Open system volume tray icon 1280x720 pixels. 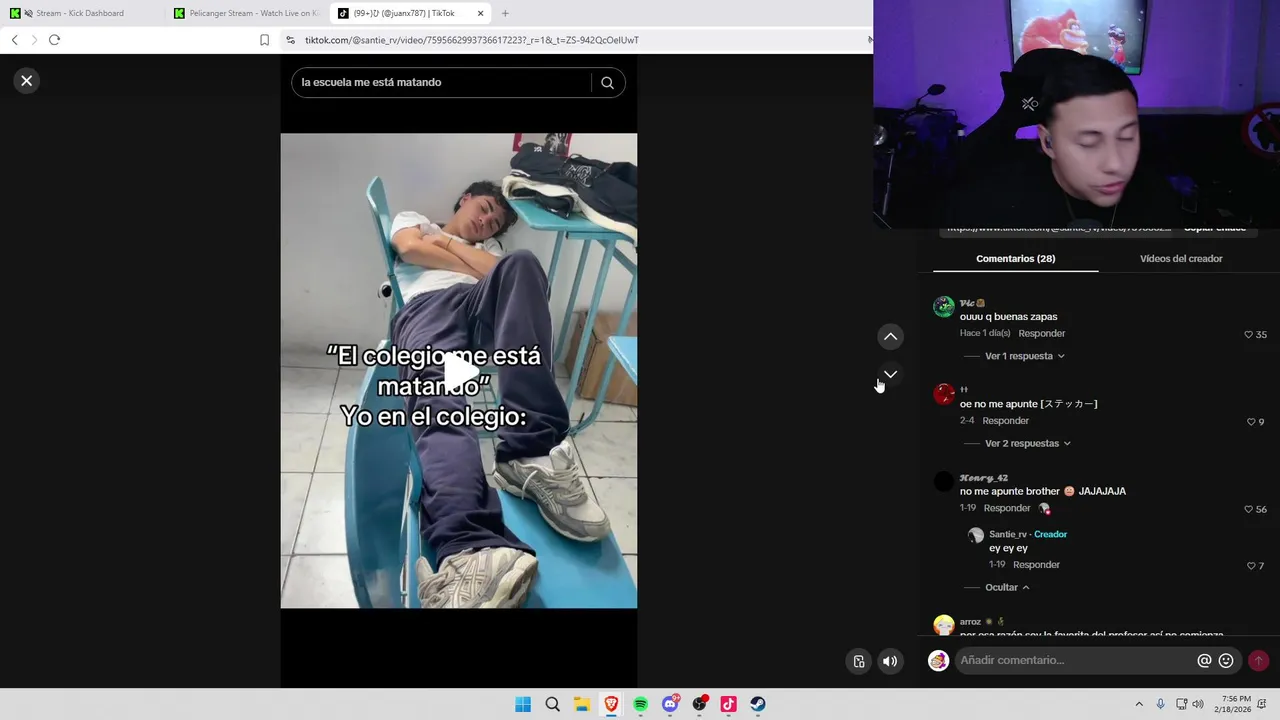tap(1198, 704)
